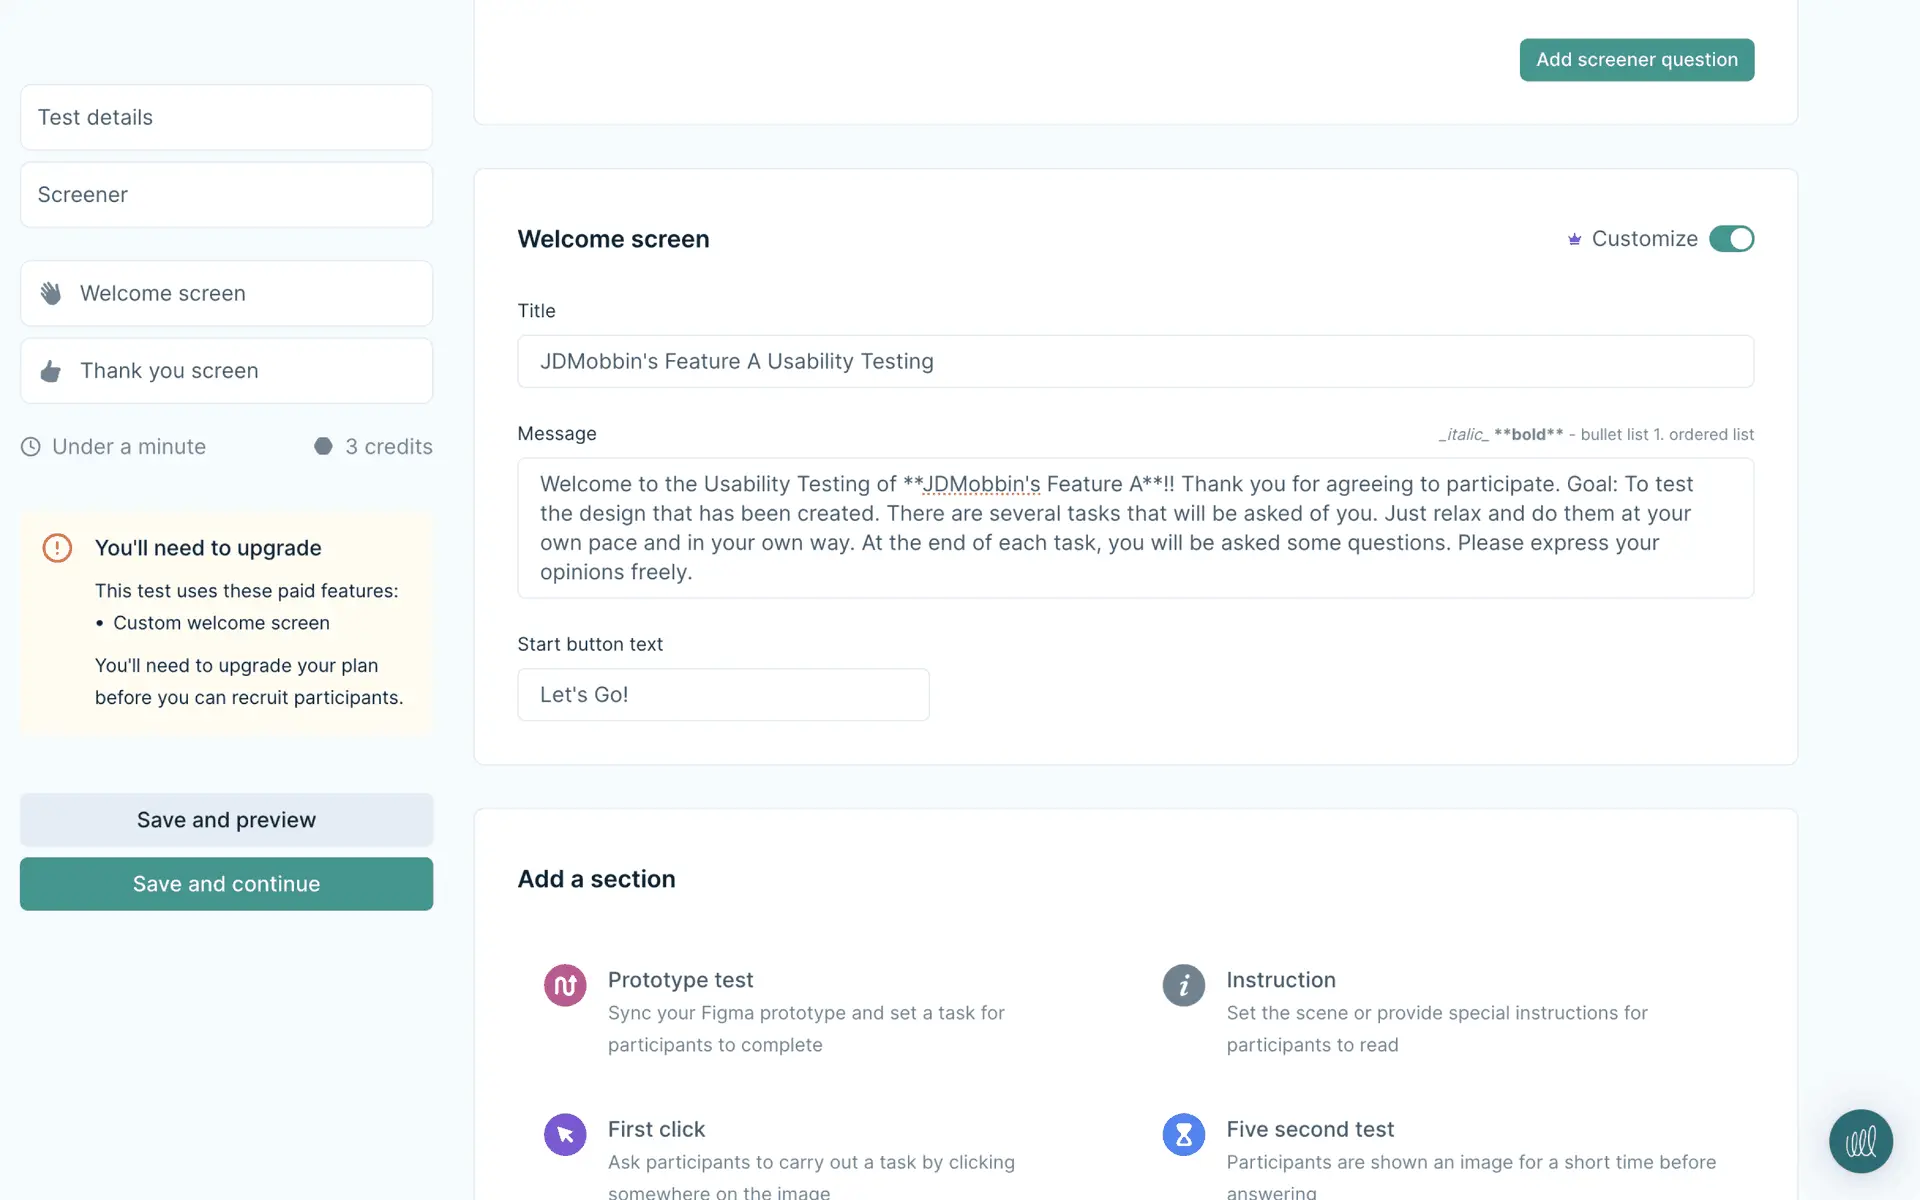Click the Prototype test section icon
This screenshot has height=1200, width=1920.
tap(565, 985)
